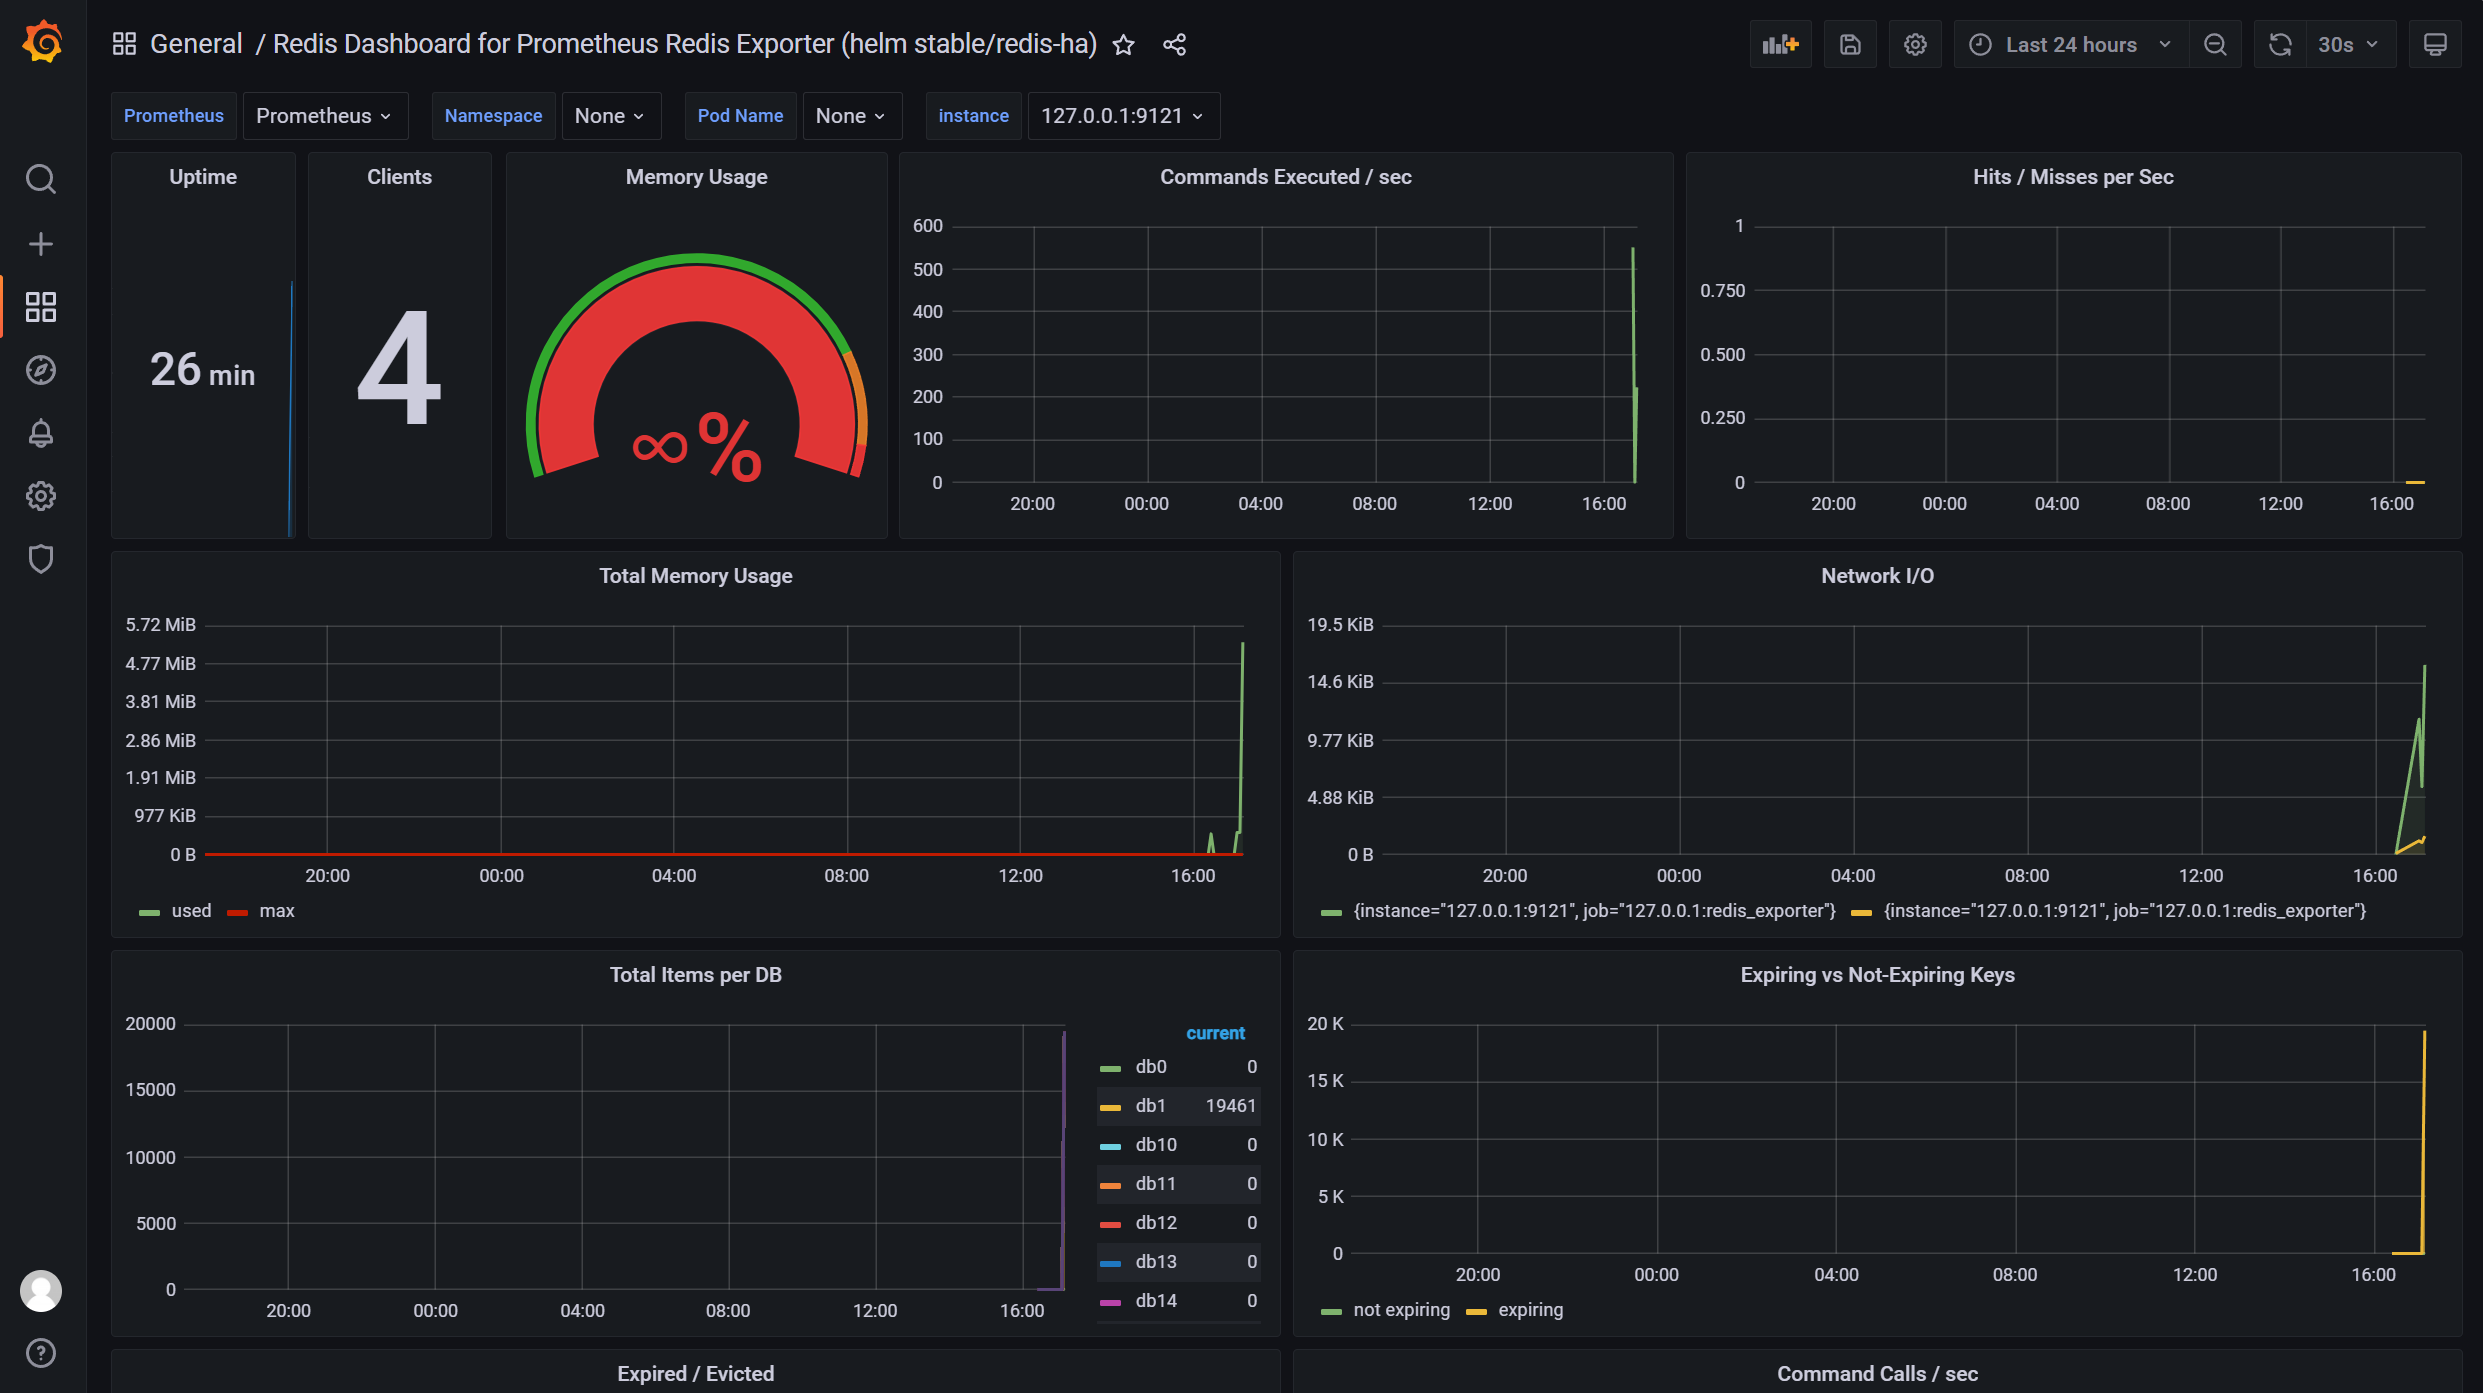Toggle db0 series in legend
This screenshot has width=2483, height=1393.
tap(1151, 1067)
